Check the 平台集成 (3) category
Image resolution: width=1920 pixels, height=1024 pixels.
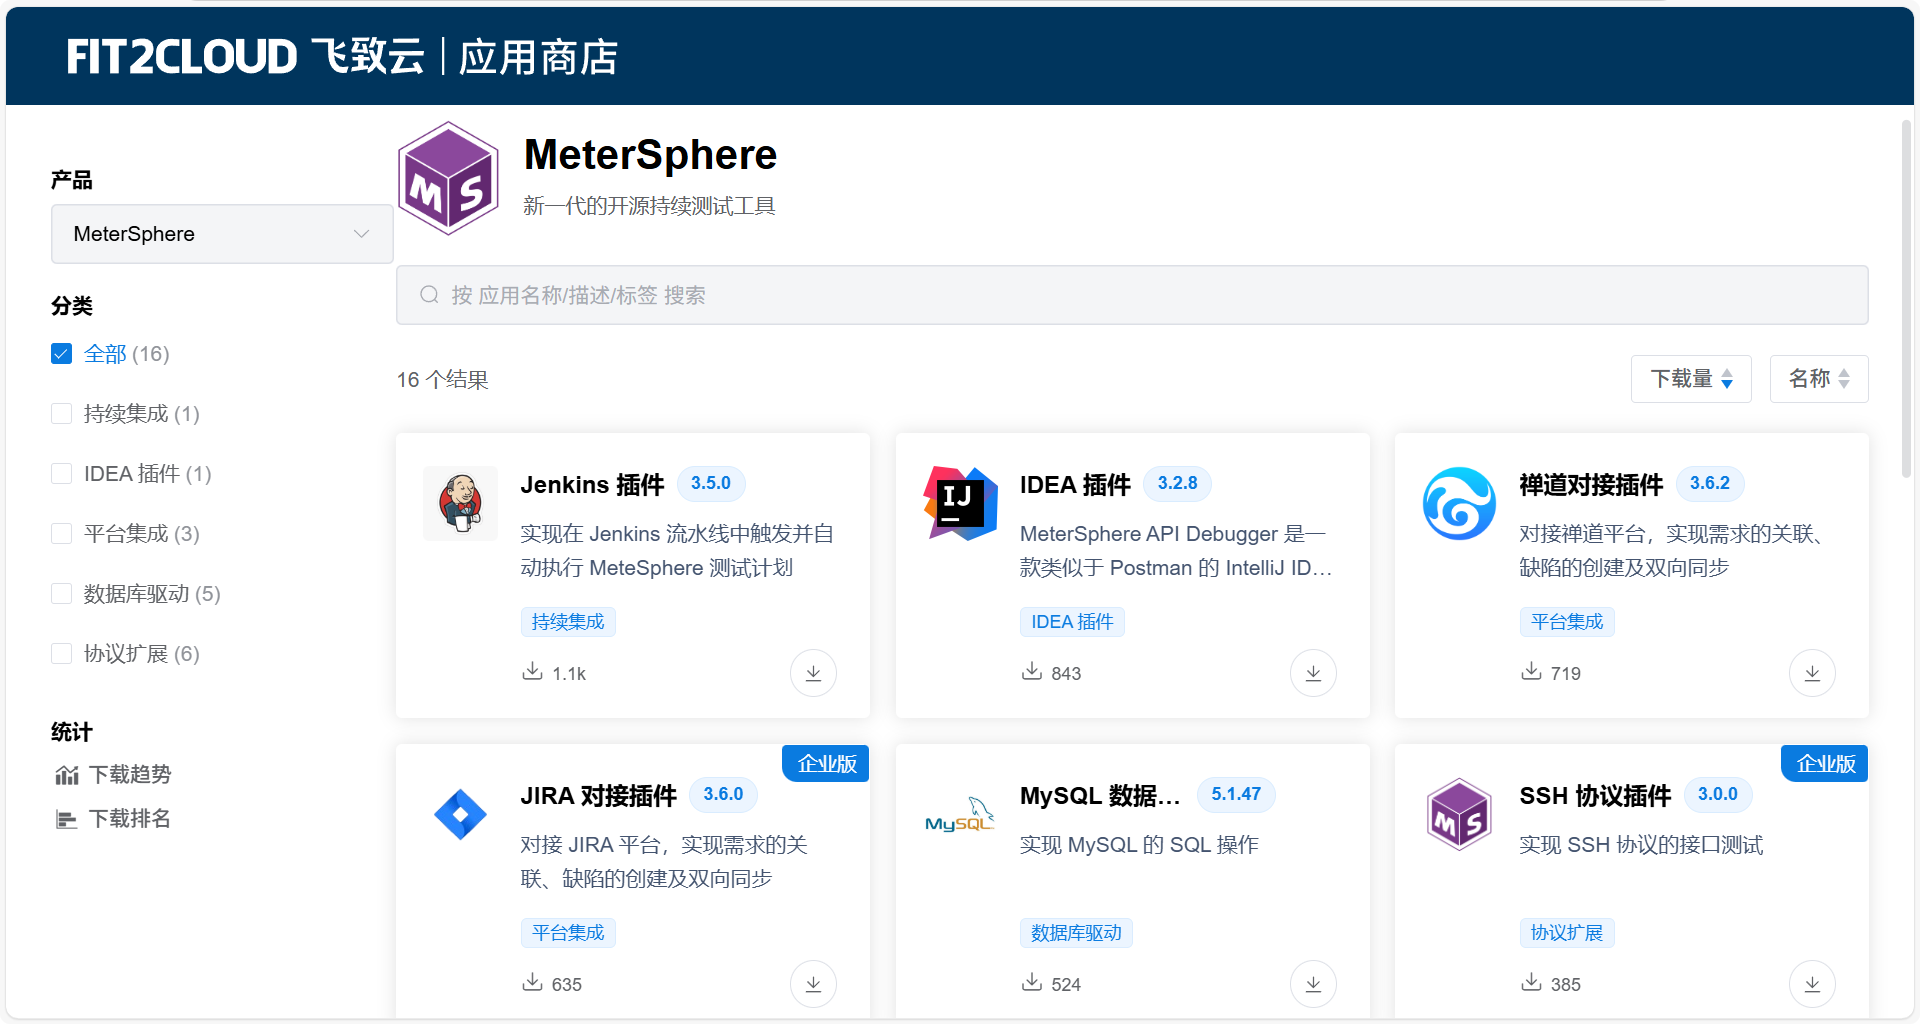coord(61,534)
